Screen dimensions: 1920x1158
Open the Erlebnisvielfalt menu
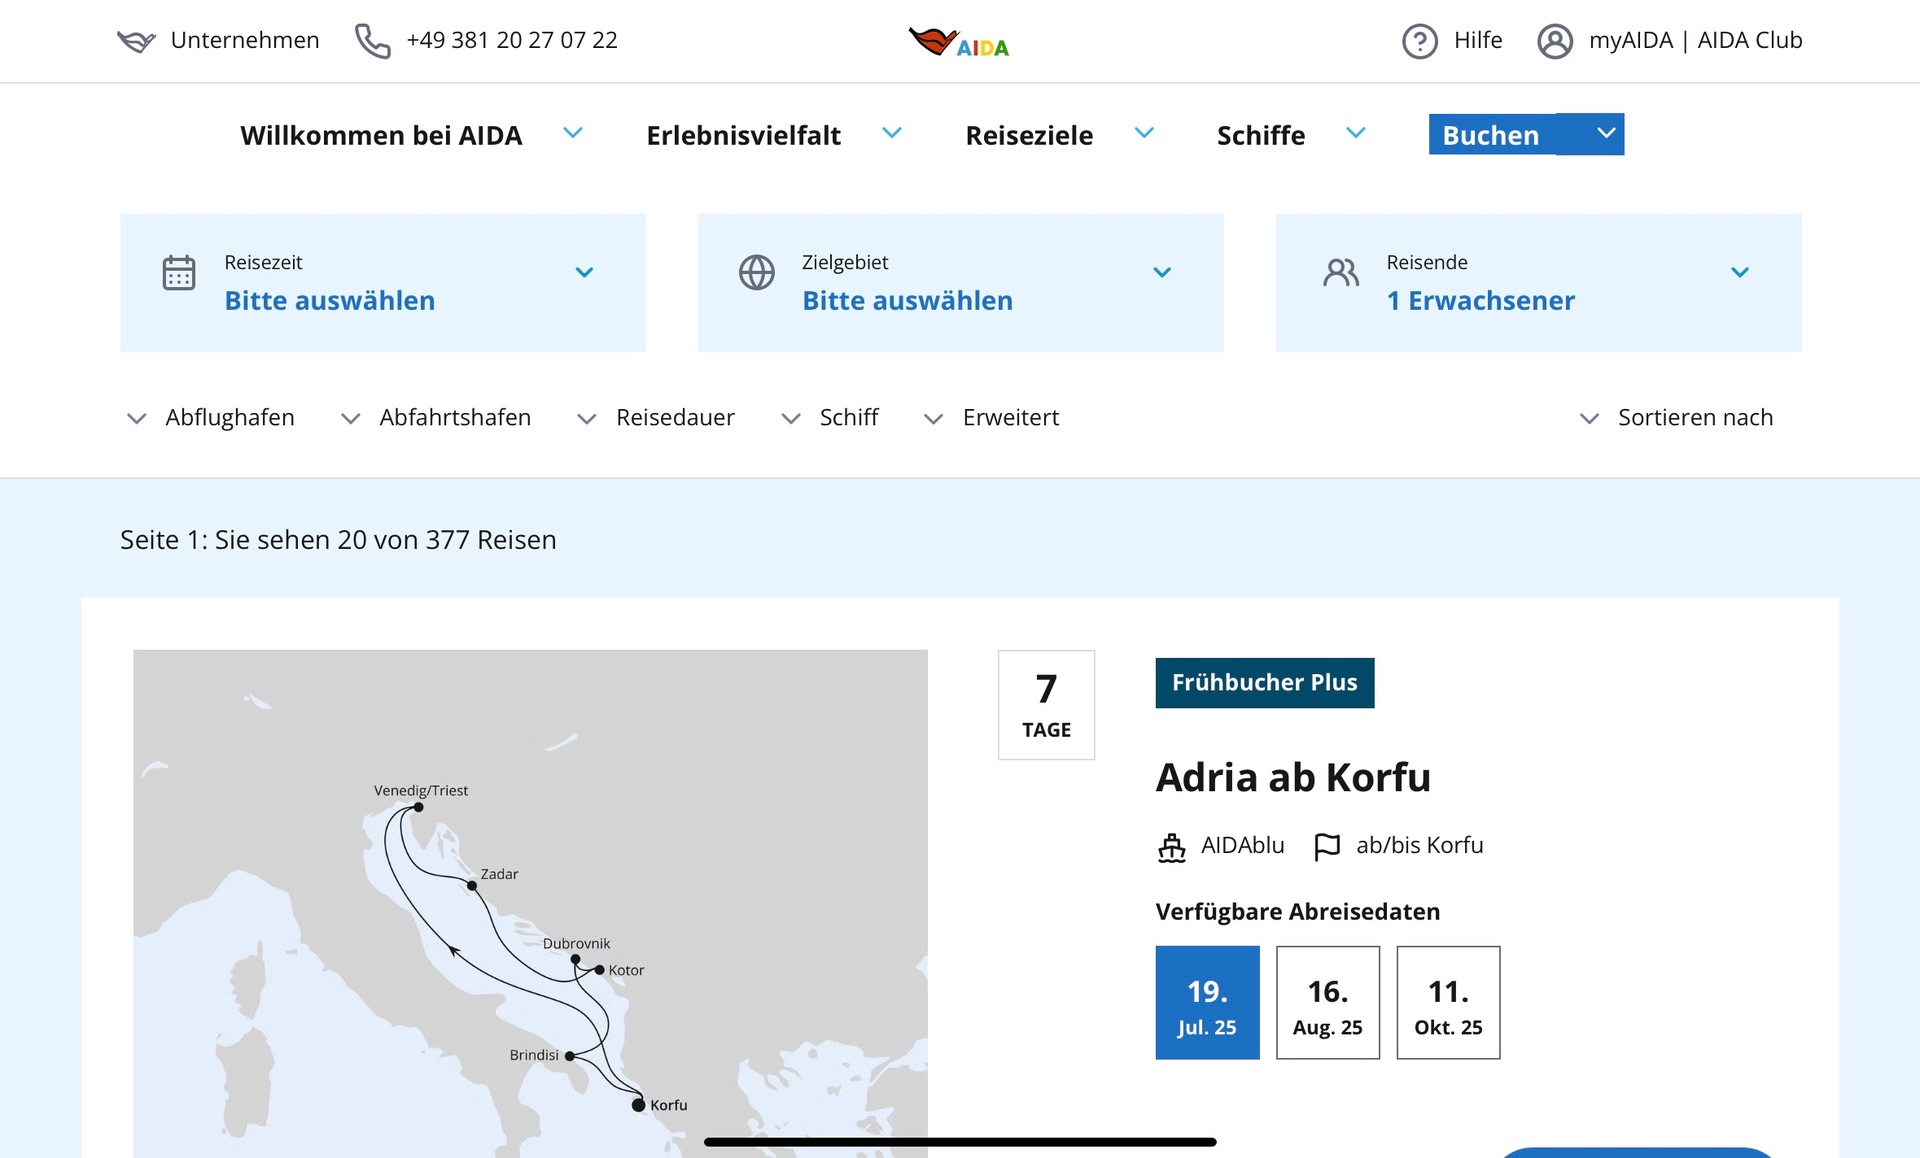[x=743, y=135]
